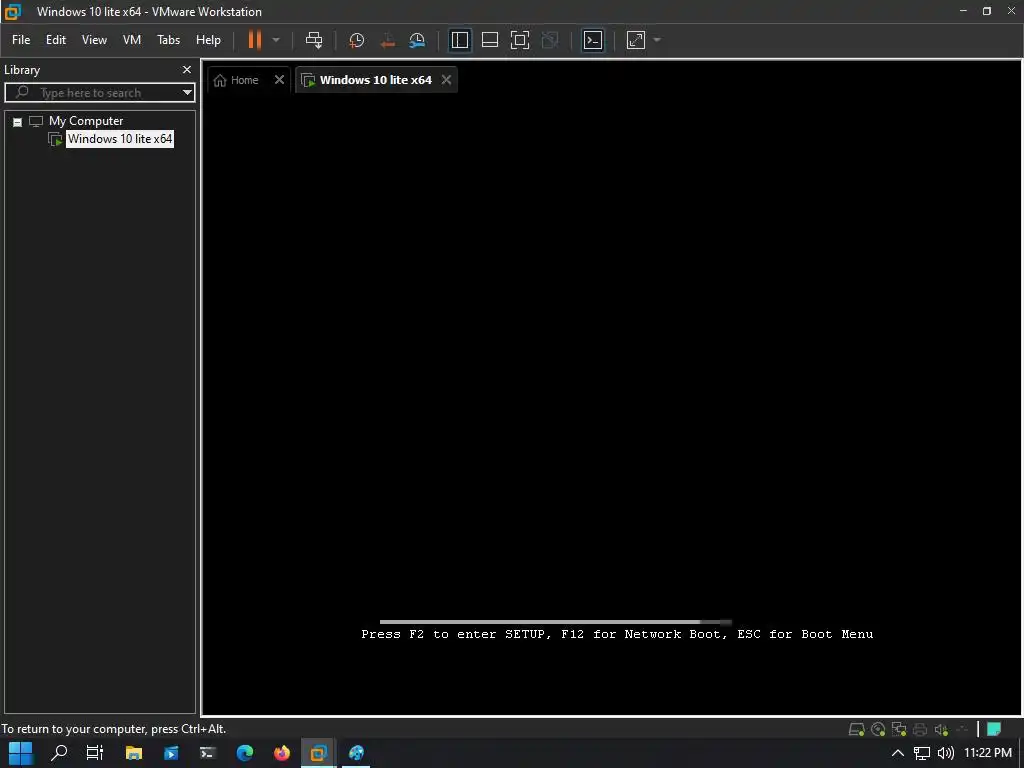Screen dimensions: 1024x768
Task: Open Task View on the taskbar
Action: click(95, 753)
